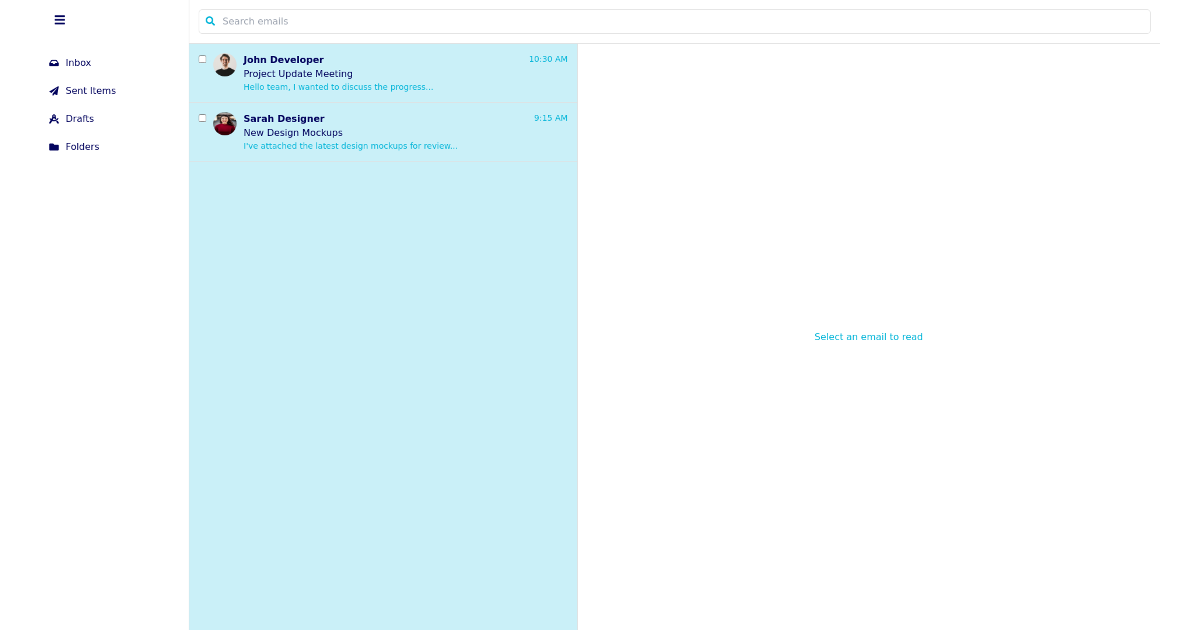
Task: Click the John Developer sender name
Action: coord(283,60)
